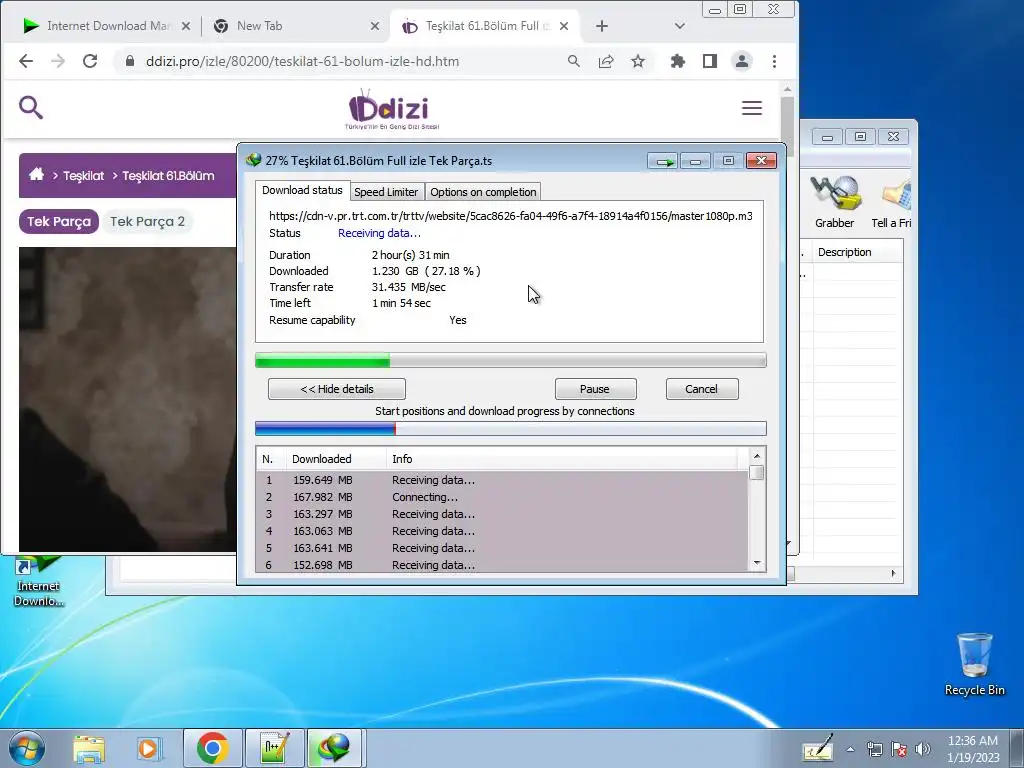The image size is (1024, 768).
Task: Click the network icon in system tray
Action: 874,749
